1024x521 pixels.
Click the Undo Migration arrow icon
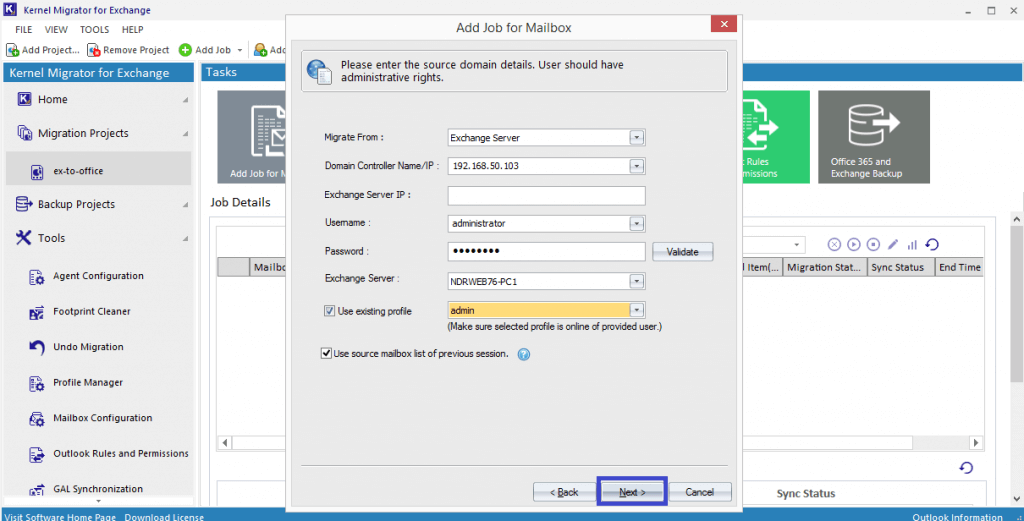point(37,347)
